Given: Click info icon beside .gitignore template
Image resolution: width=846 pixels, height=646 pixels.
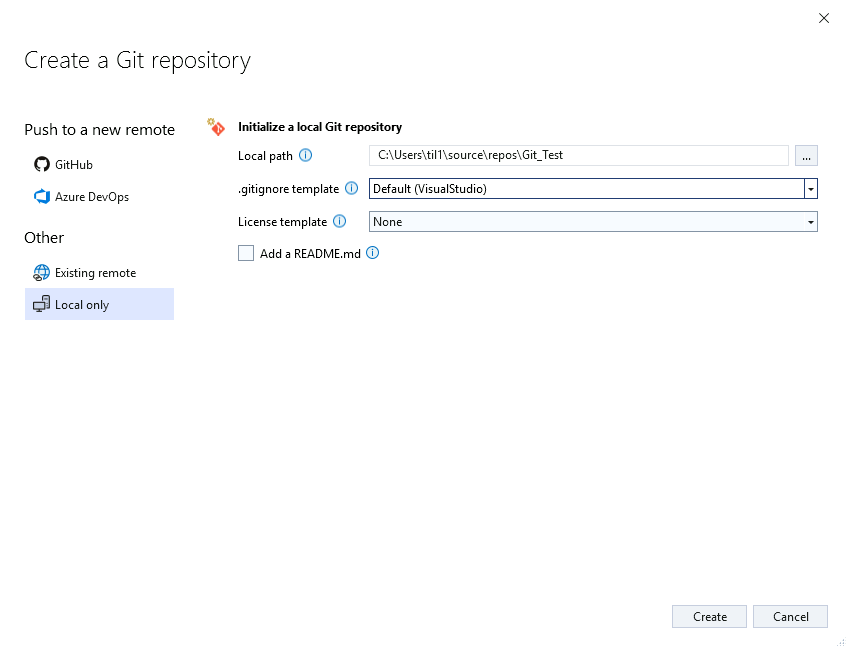Looking at the screenshot, I should point(351,188).
